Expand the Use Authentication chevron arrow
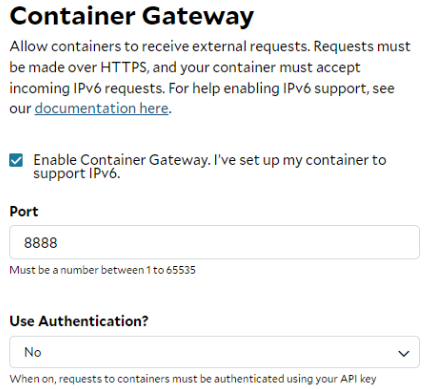 pyautogui.click(x=404, y=353)
